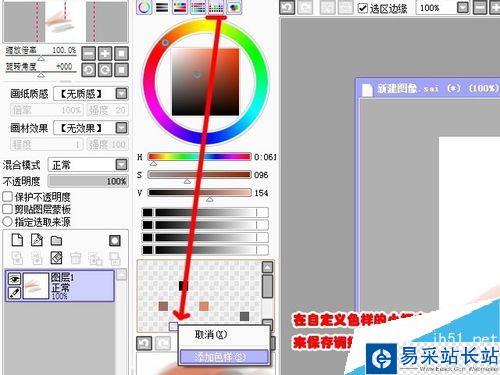Open the canvas zoom percentage dropdown arrow

point(463,7)
